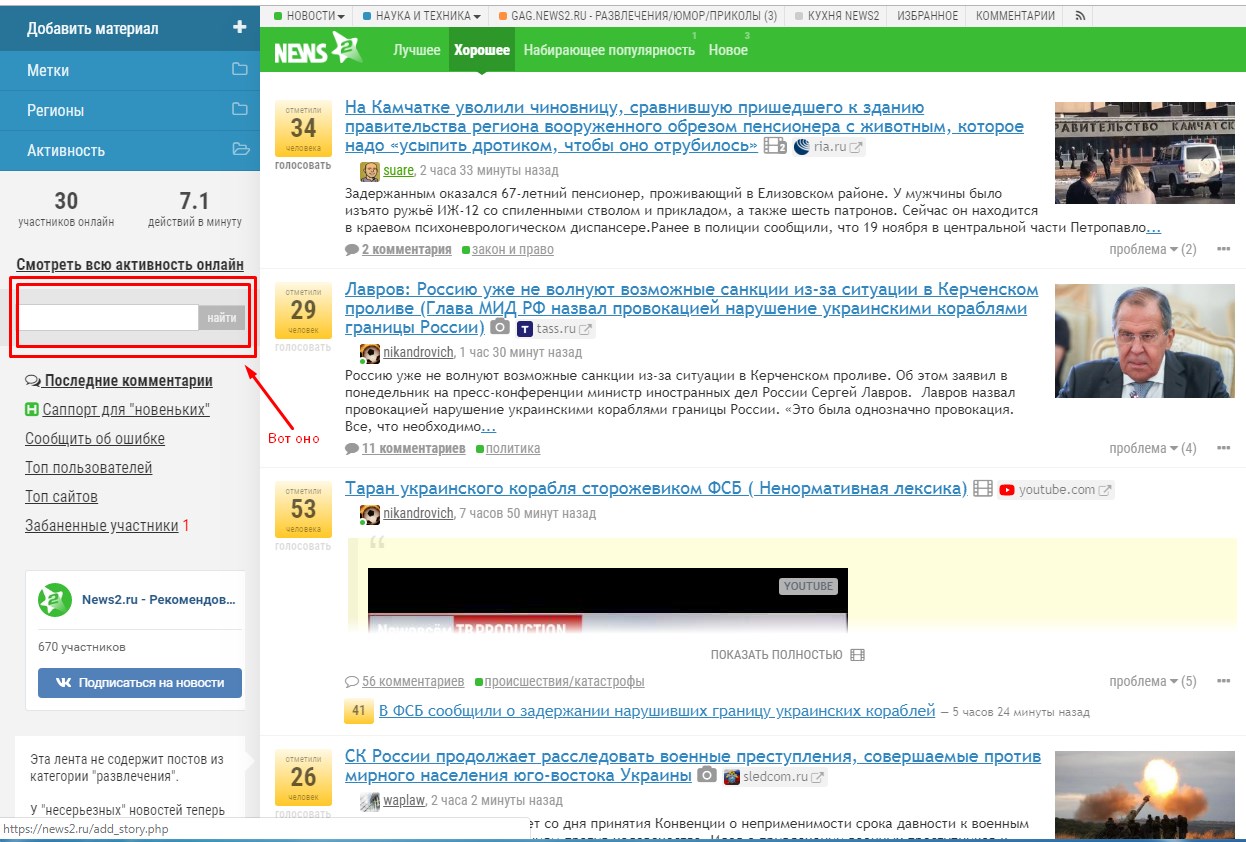Open GAG.NEWS2.RU entertainment section
This screenshot has width=1246, height=842.
click(x=637, y=16)
